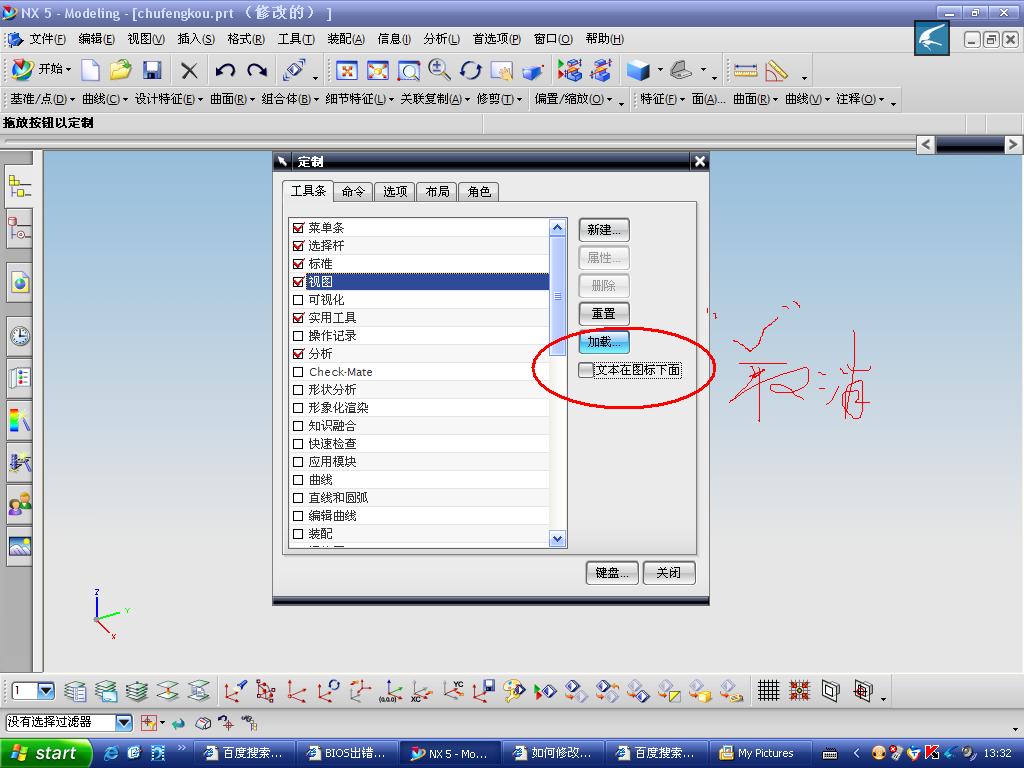Uncheck the 标准 toolbar checkbox

click(x=298, y=264)
